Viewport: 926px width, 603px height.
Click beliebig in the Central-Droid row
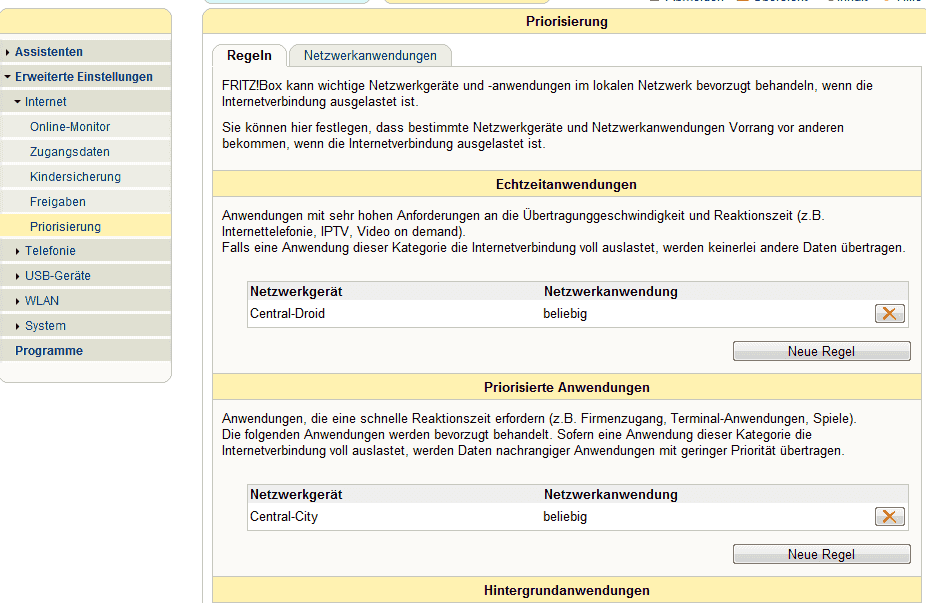pos(565,314)
